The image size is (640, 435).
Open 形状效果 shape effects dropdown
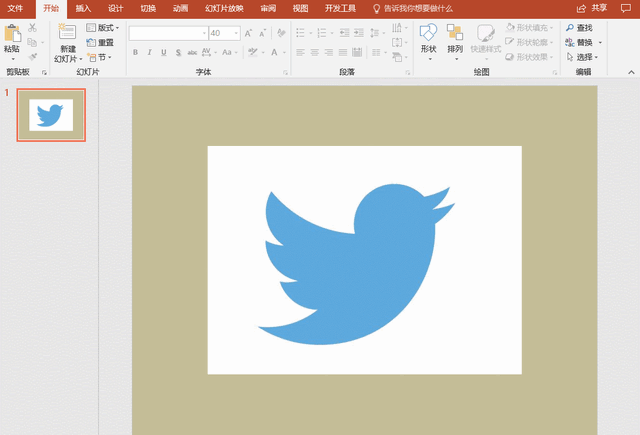[529, 57]
